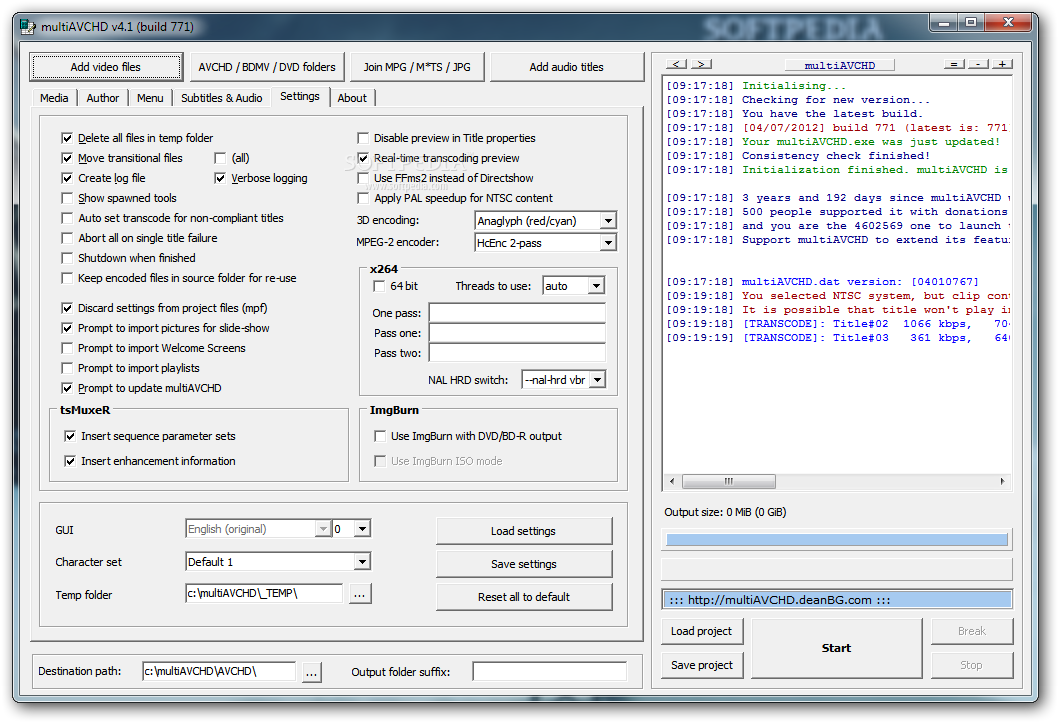This screenshot has width=1059, height=723.
Task: Click Save project button
Action: 702,665
